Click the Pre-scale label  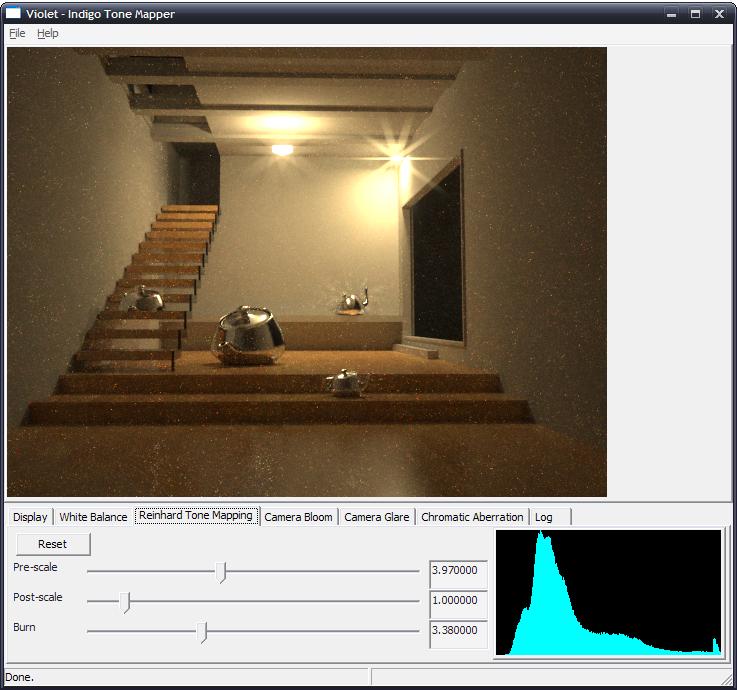(35, 567)
